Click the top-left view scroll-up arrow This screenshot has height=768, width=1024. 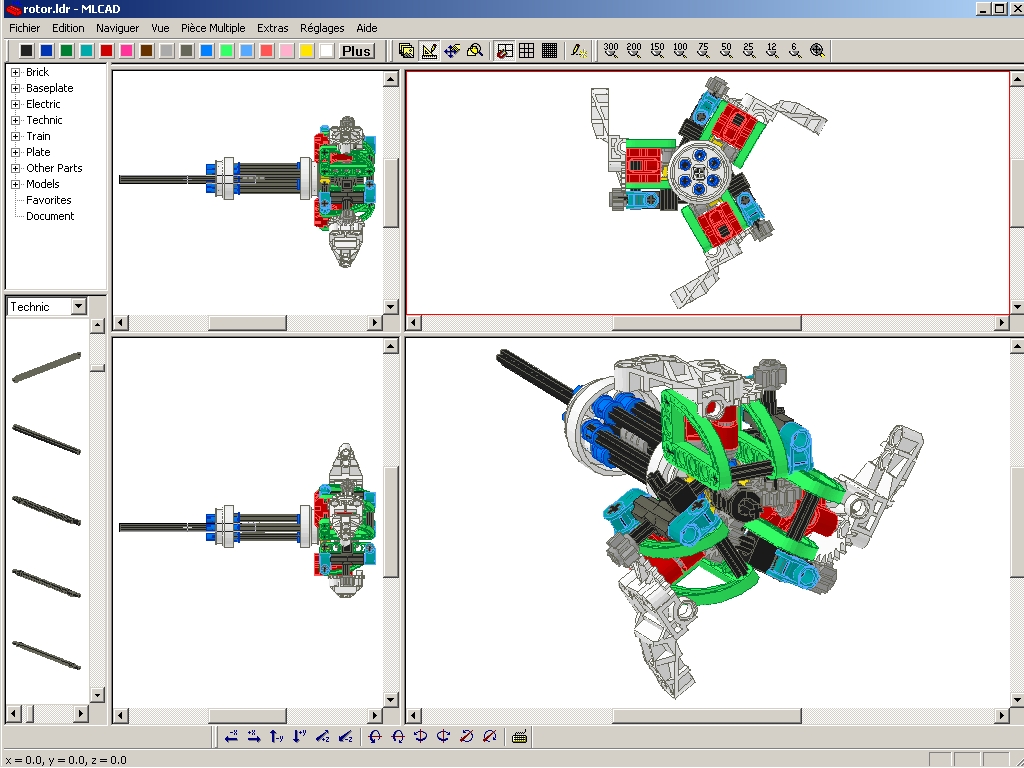[x=391, y=80]
